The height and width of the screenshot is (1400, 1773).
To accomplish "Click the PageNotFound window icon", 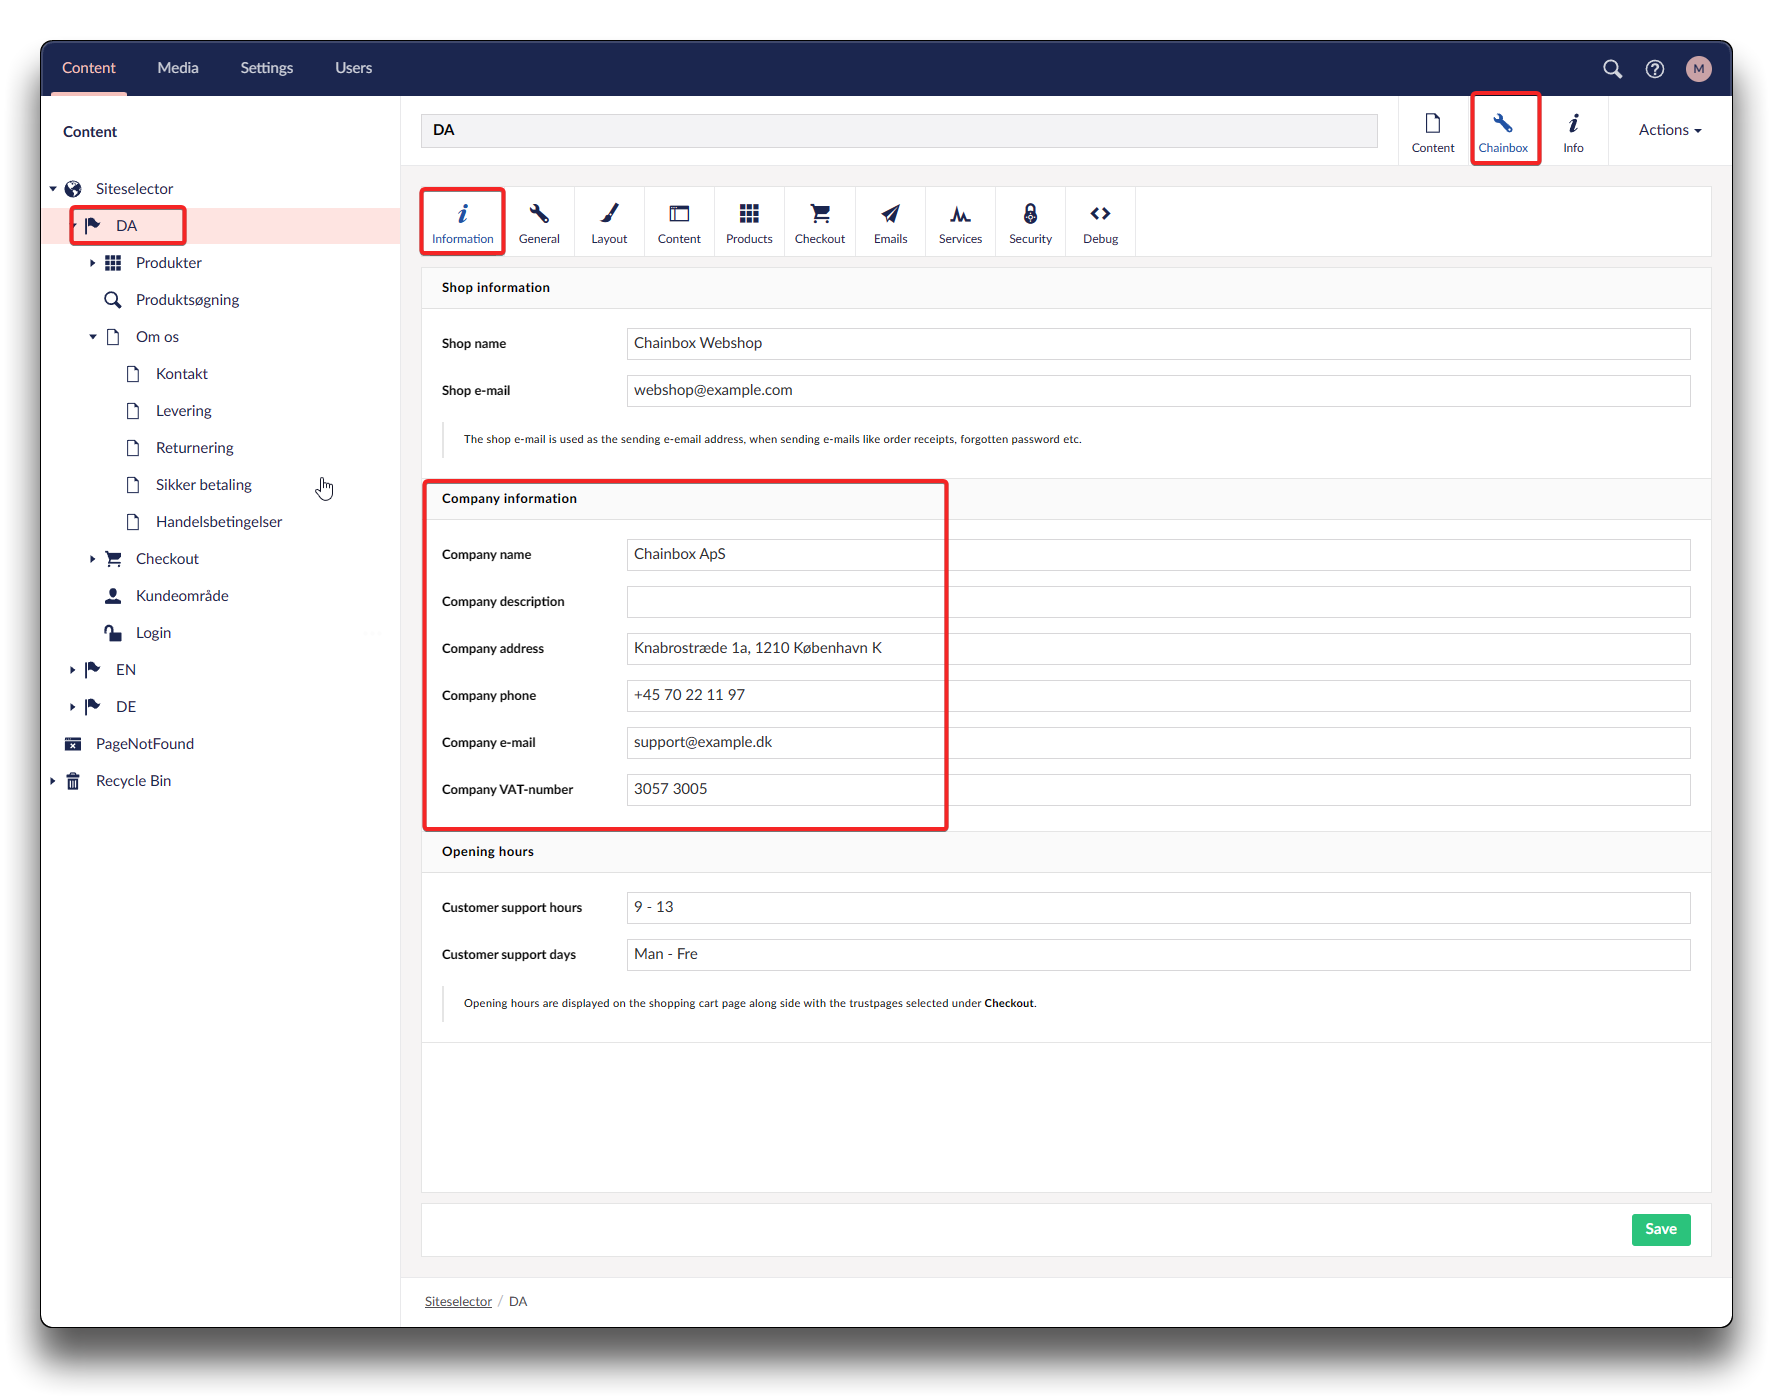I will coord(73,744).
